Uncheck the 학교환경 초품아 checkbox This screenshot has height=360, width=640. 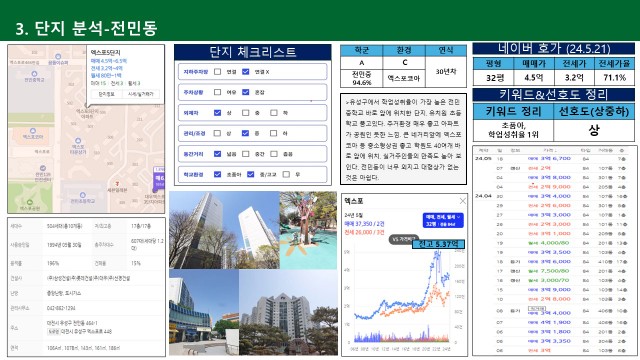[218, 174]
